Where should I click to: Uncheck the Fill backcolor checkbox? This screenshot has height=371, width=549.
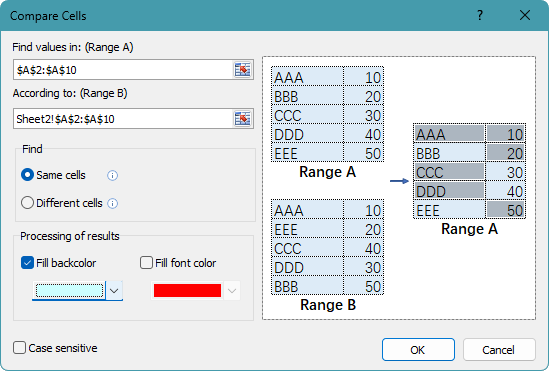[x=27, y=262]
